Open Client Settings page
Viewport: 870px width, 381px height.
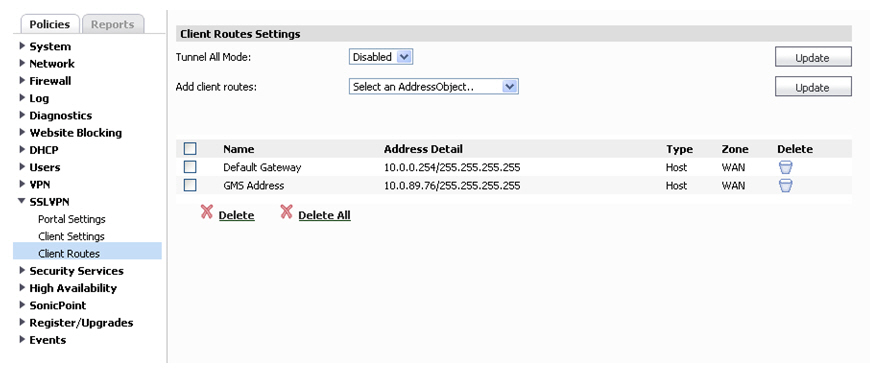(71, 236)
